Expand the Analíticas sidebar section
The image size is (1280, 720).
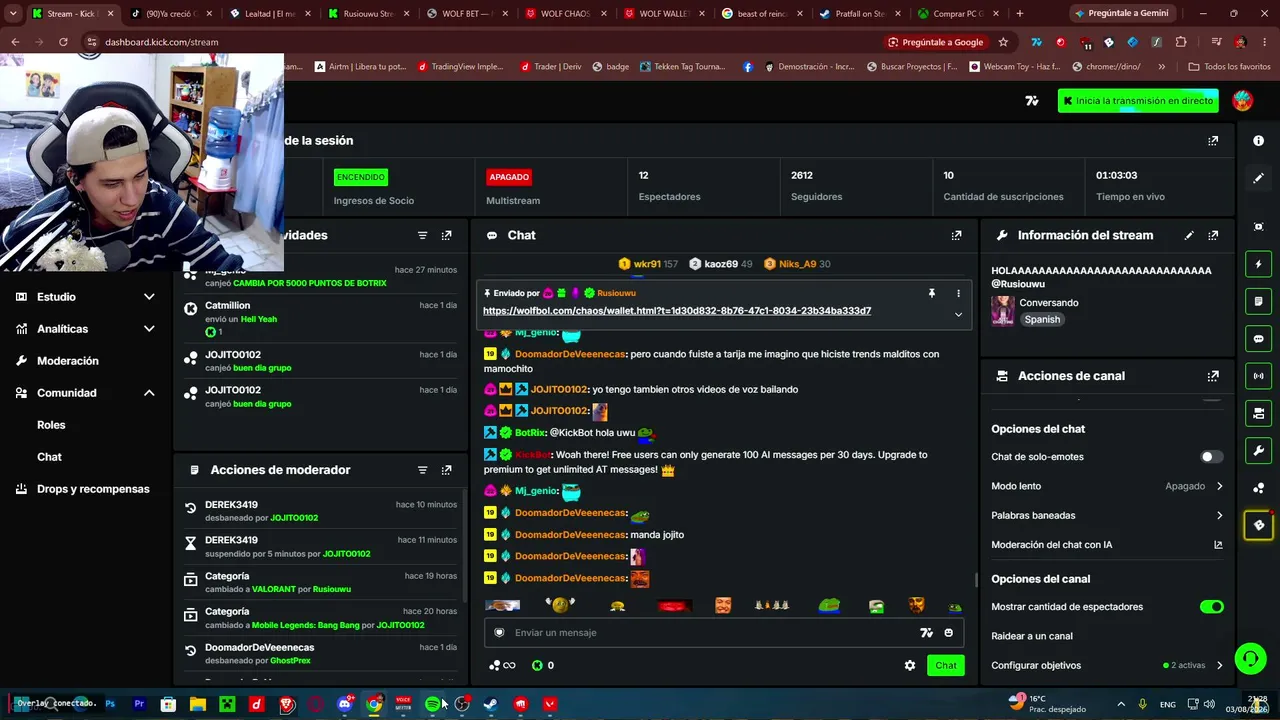[x=149, y=329]
